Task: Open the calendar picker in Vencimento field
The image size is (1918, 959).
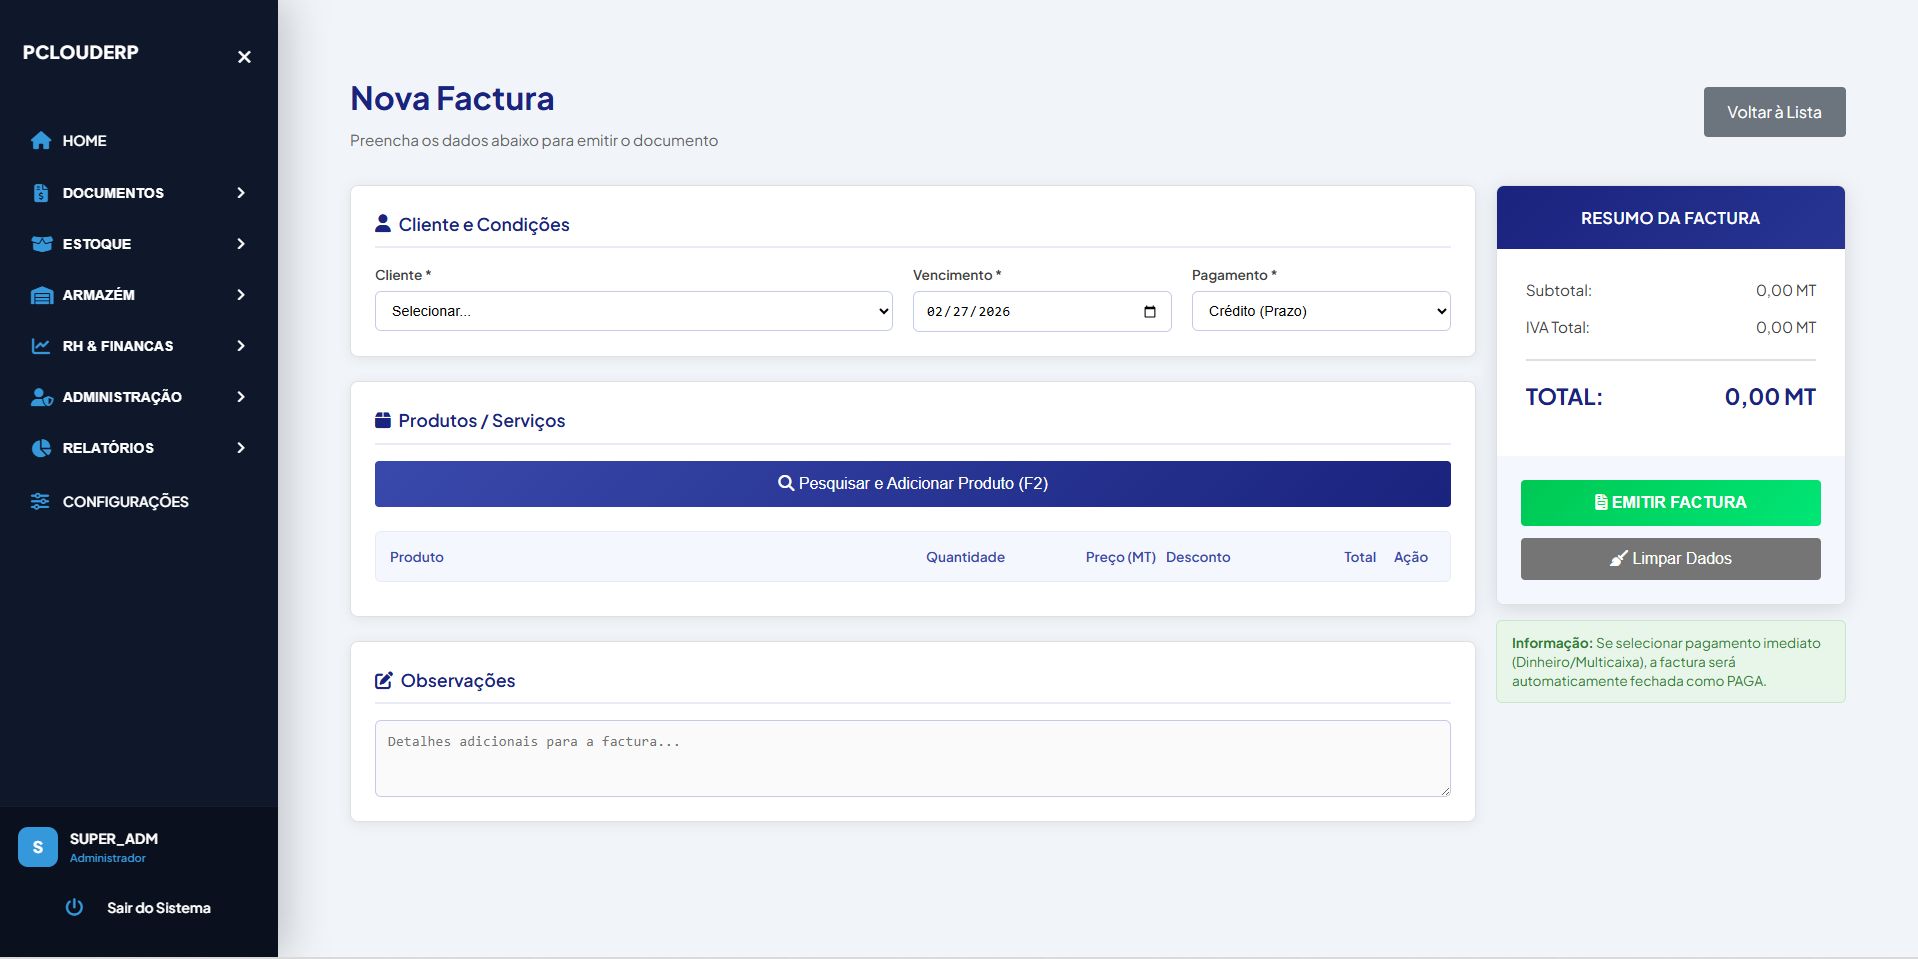Action: point(1149,312)
